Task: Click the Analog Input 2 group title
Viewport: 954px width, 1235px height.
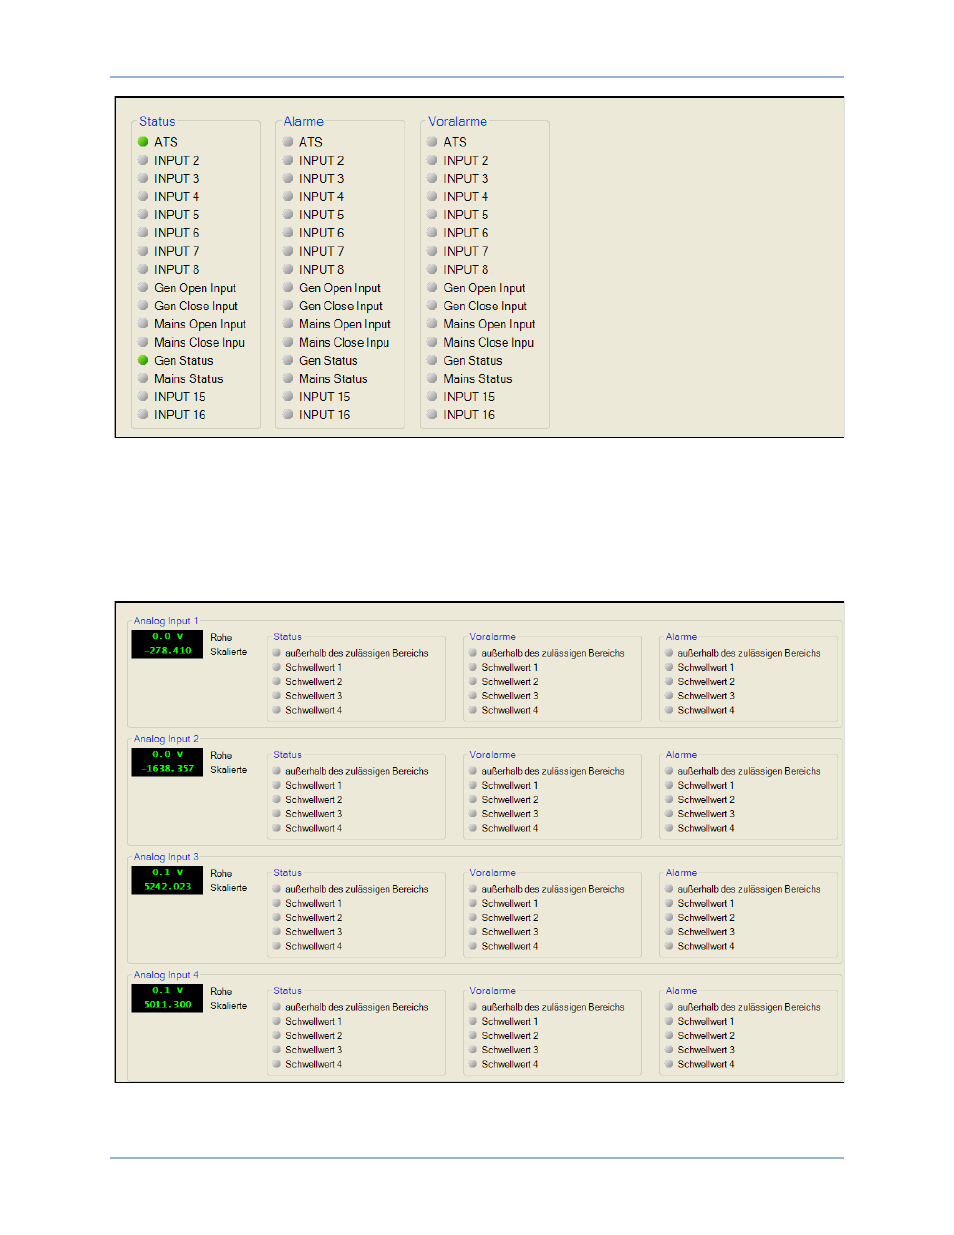Action: point(166,739)
